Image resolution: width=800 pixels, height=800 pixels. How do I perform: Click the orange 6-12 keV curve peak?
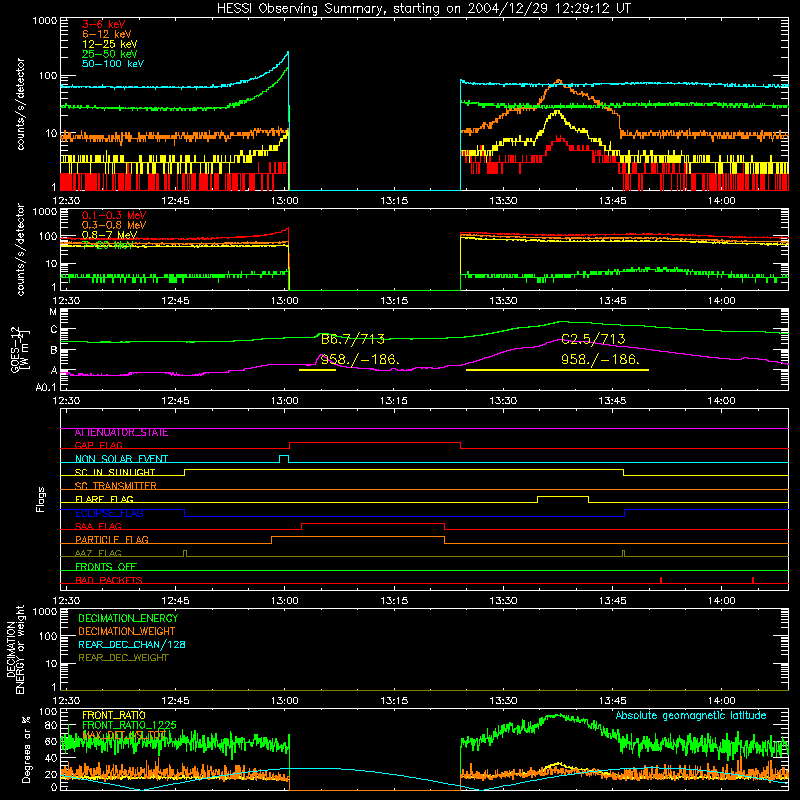[559, 81]
